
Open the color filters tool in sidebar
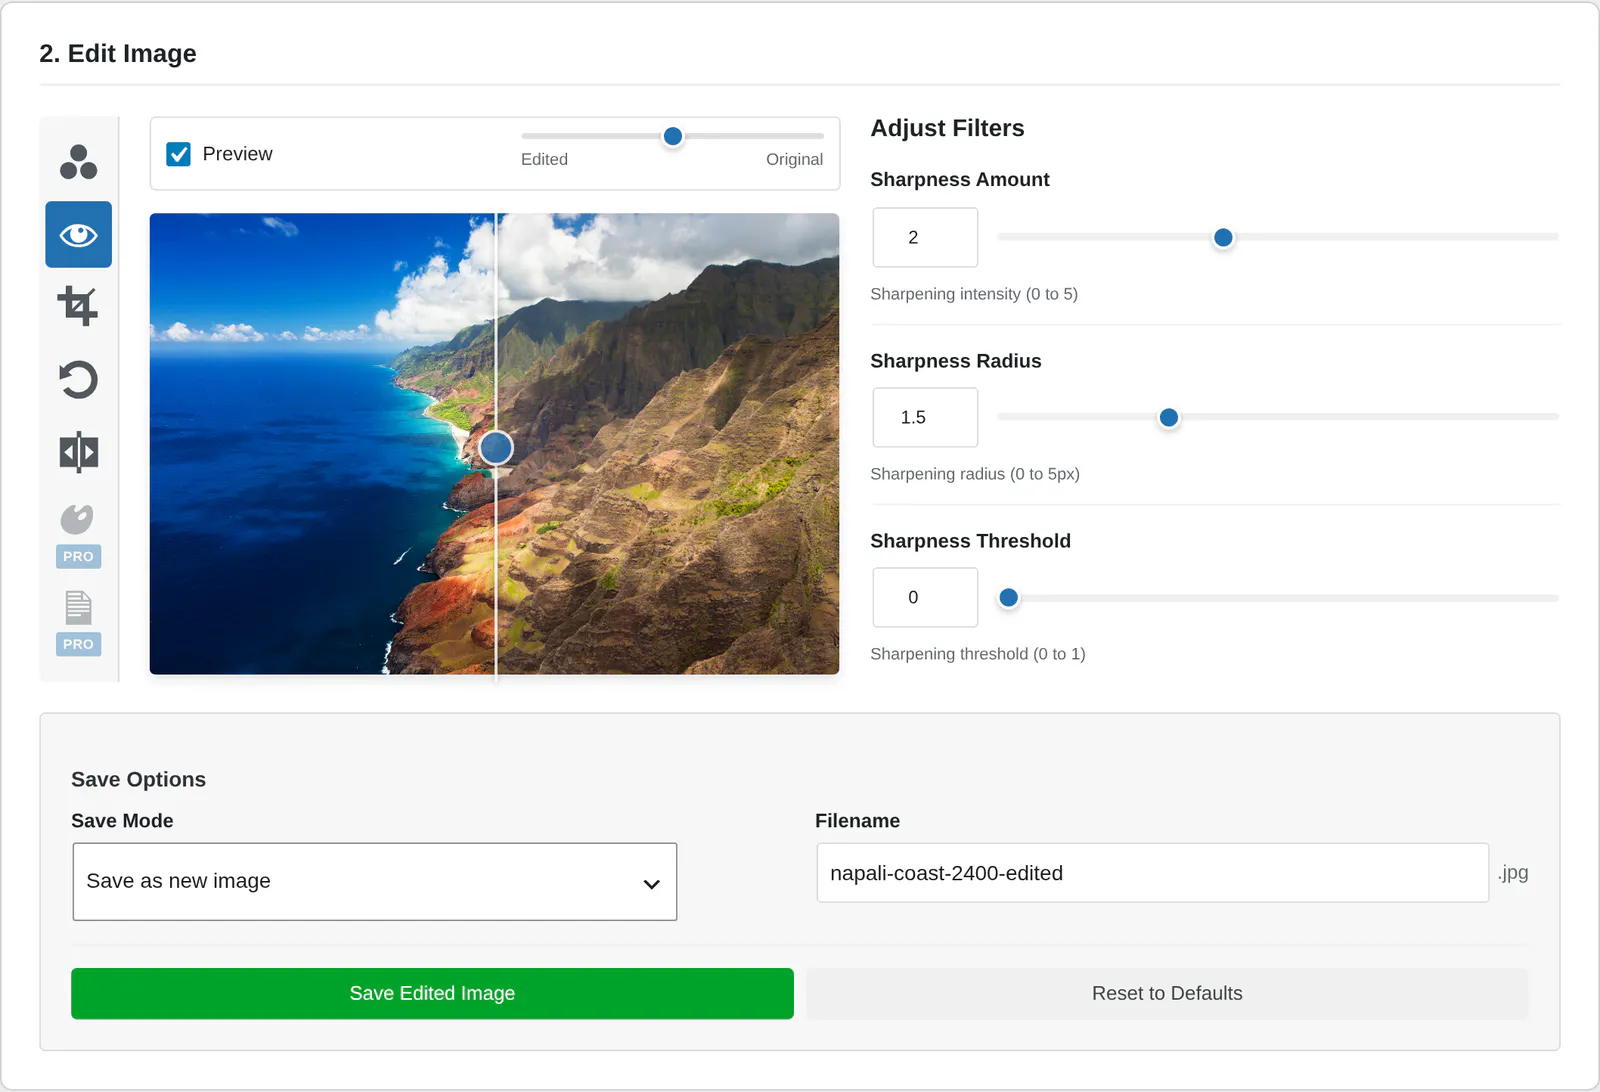click(78, 162)
